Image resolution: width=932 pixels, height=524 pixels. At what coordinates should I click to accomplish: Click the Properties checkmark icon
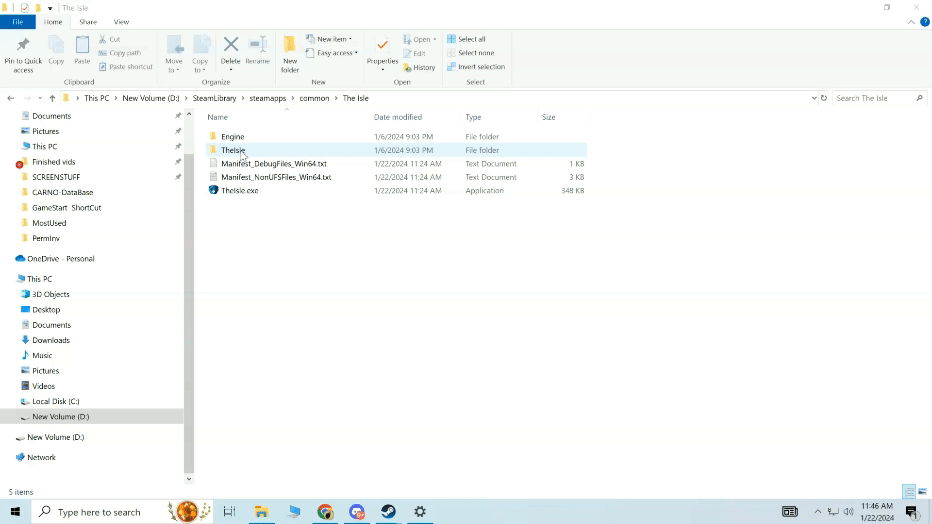pos(382,45)
